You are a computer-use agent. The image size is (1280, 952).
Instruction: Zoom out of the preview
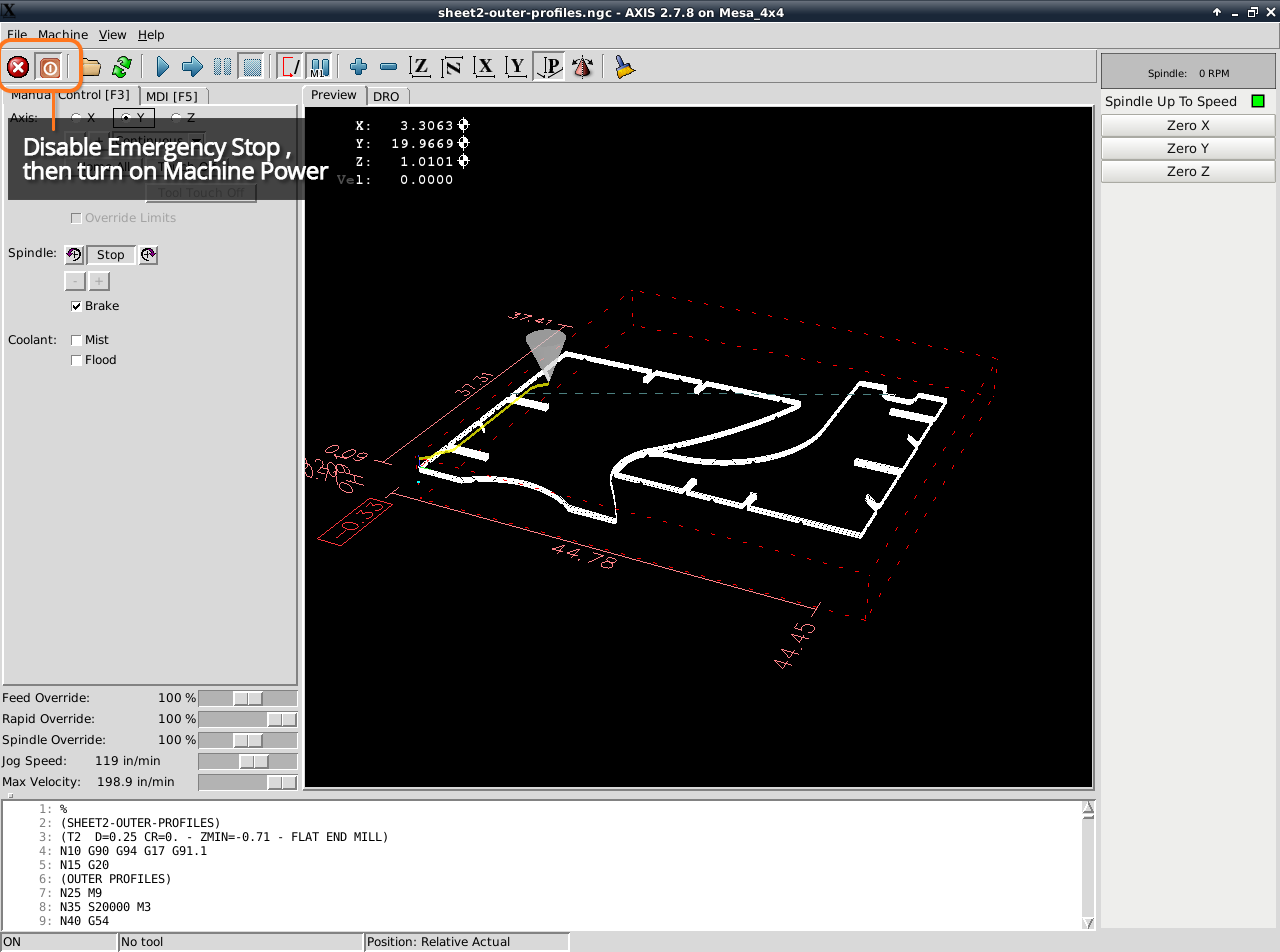click(389, 67)
